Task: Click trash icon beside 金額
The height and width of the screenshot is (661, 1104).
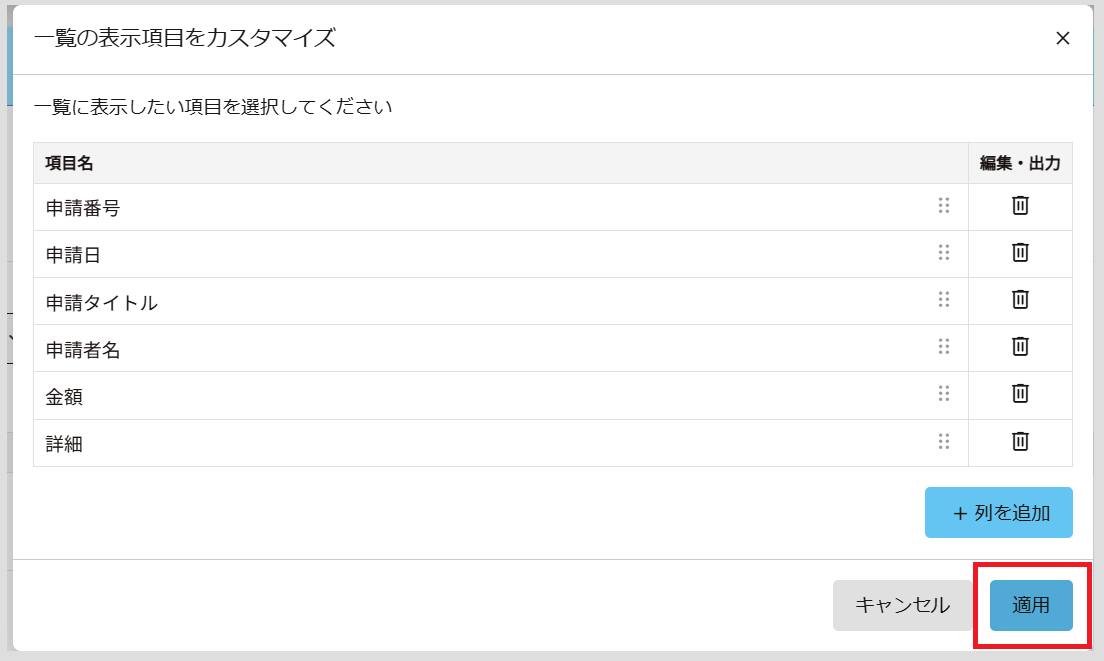Action: (1020, 394)
